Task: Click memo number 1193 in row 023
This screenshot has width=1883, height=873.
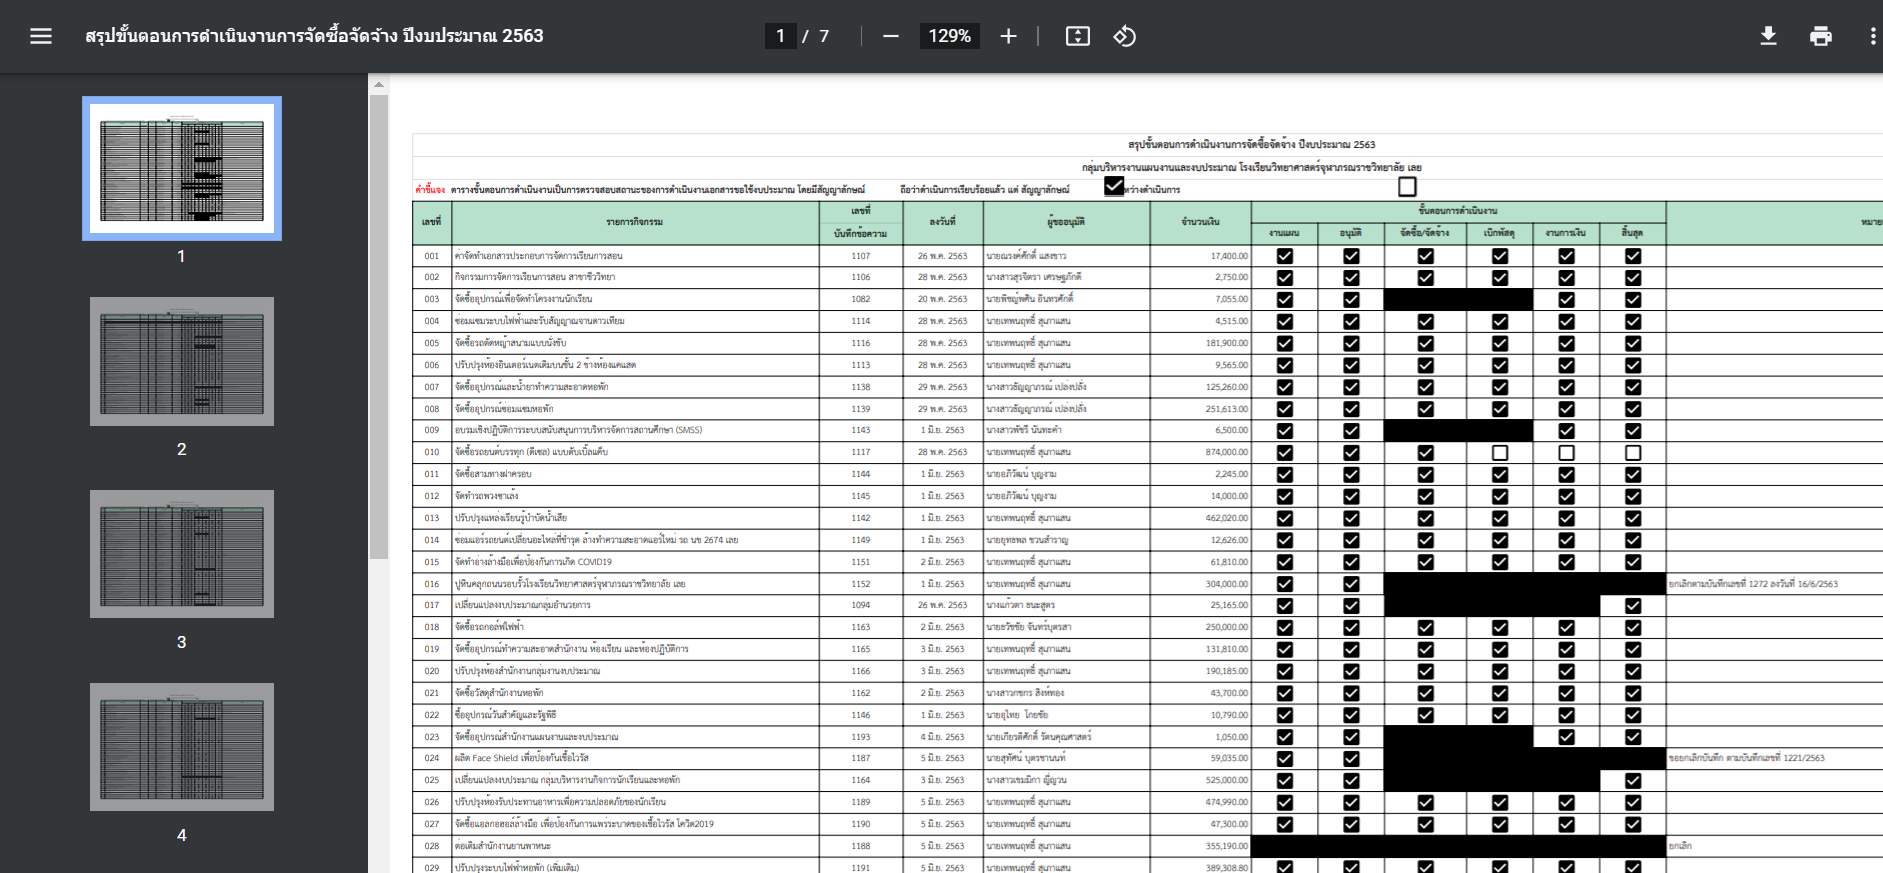Action: (x=861, y=737)
